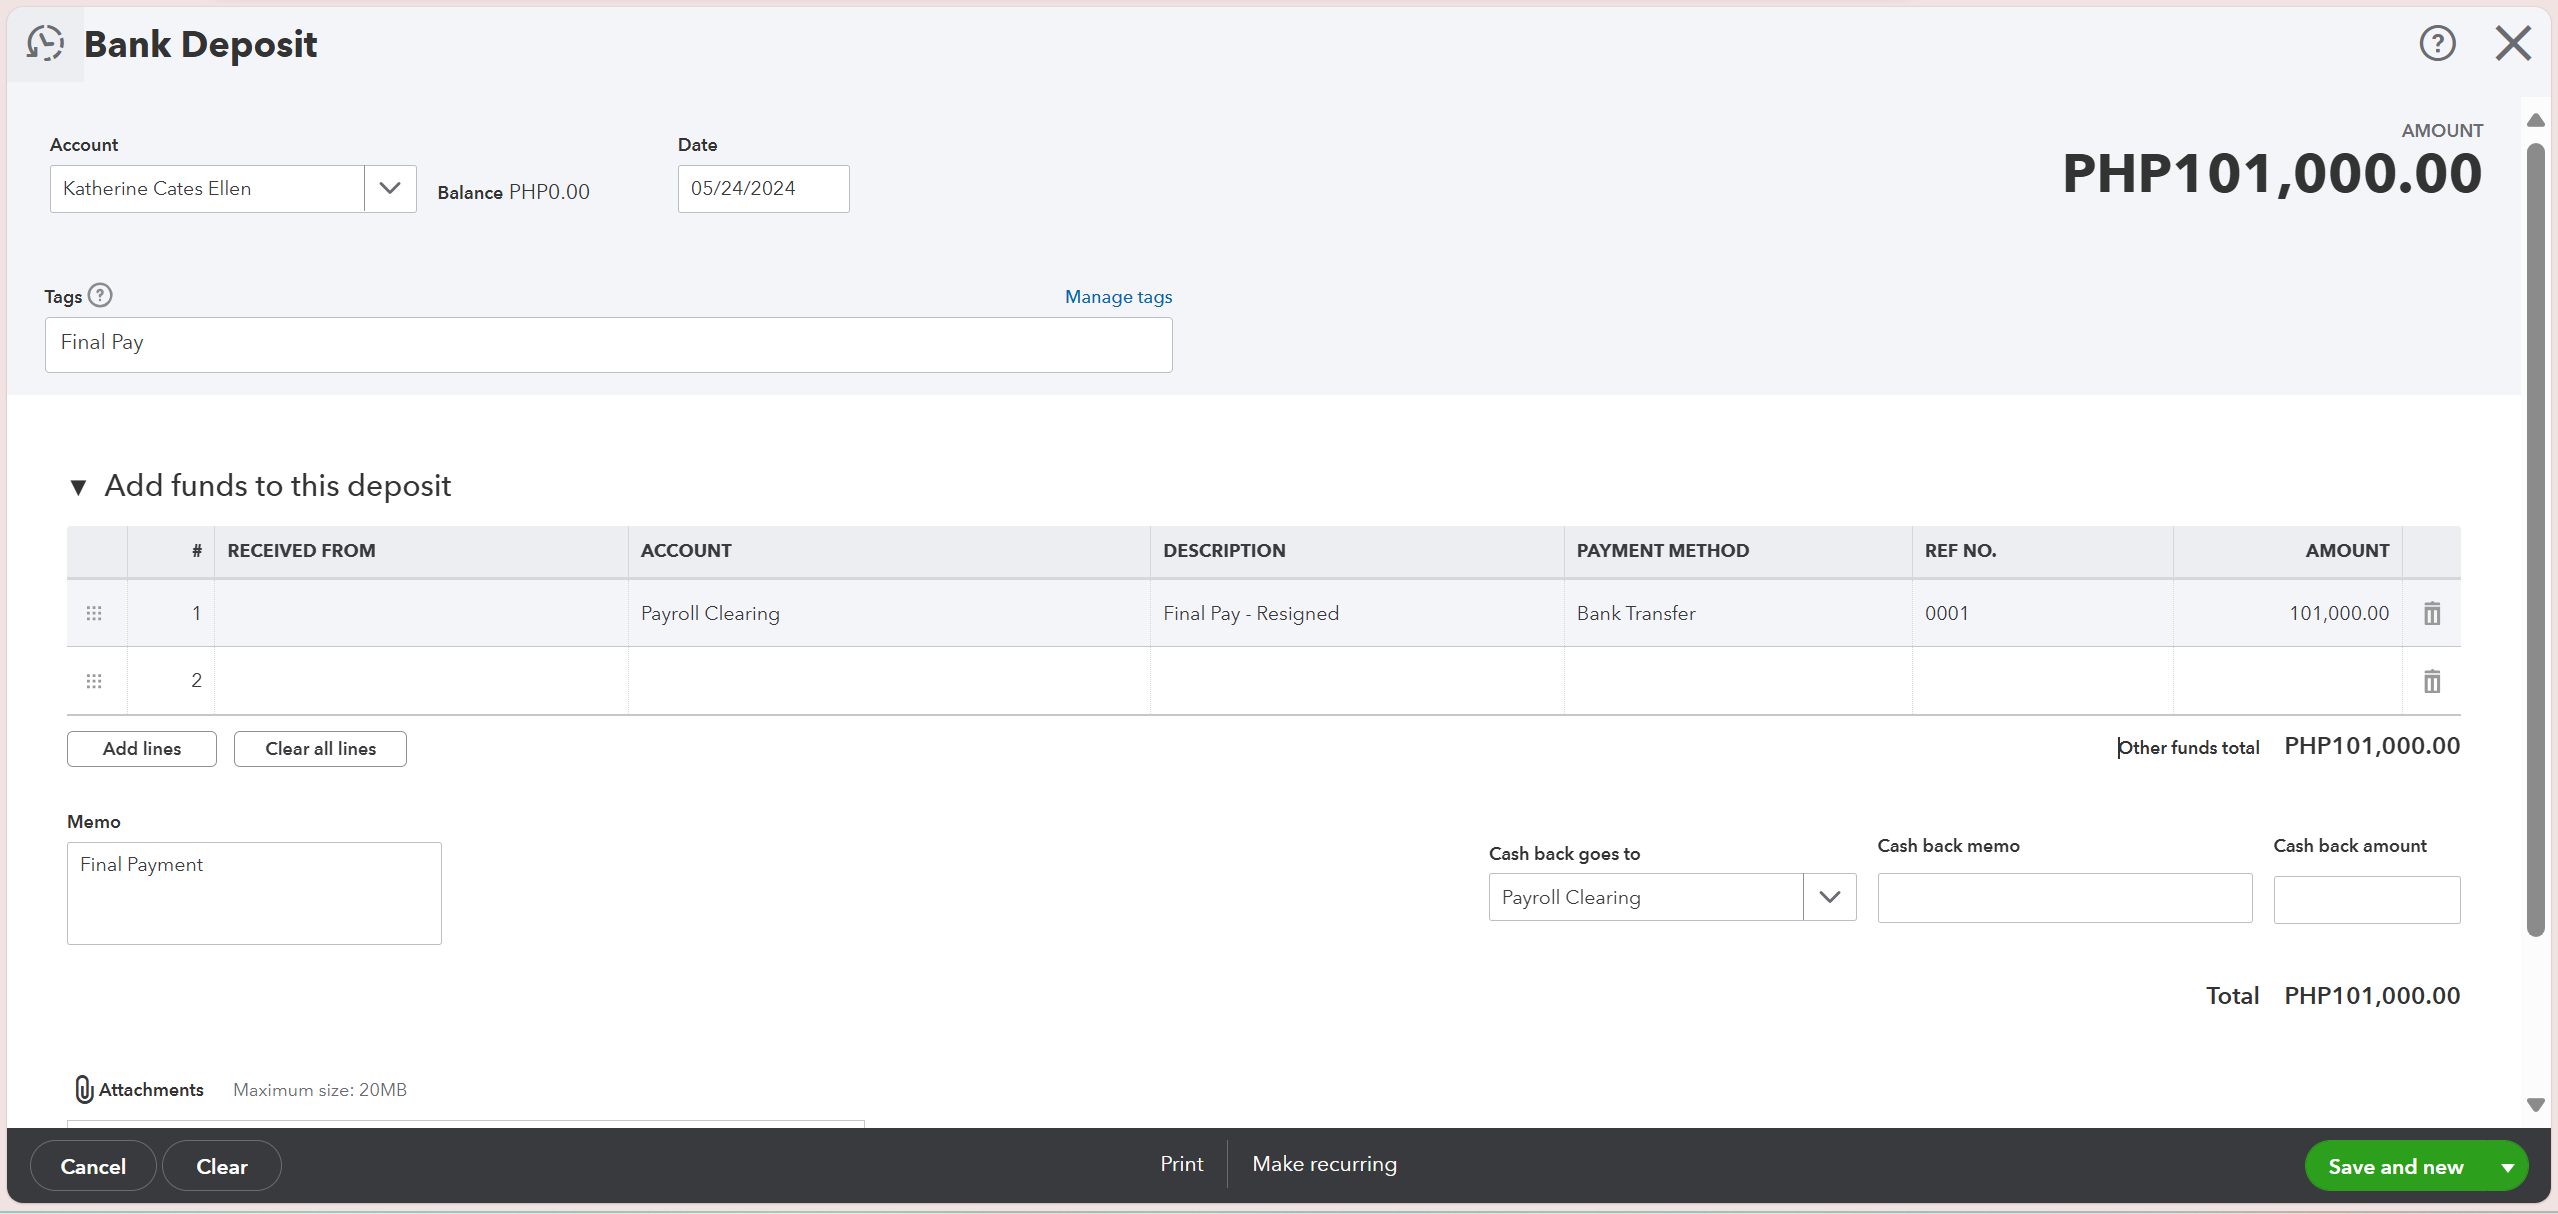The height and width of the screenshot is (1214, 2558).
Task: Click the Add lines button
Action: coord(142,749)
